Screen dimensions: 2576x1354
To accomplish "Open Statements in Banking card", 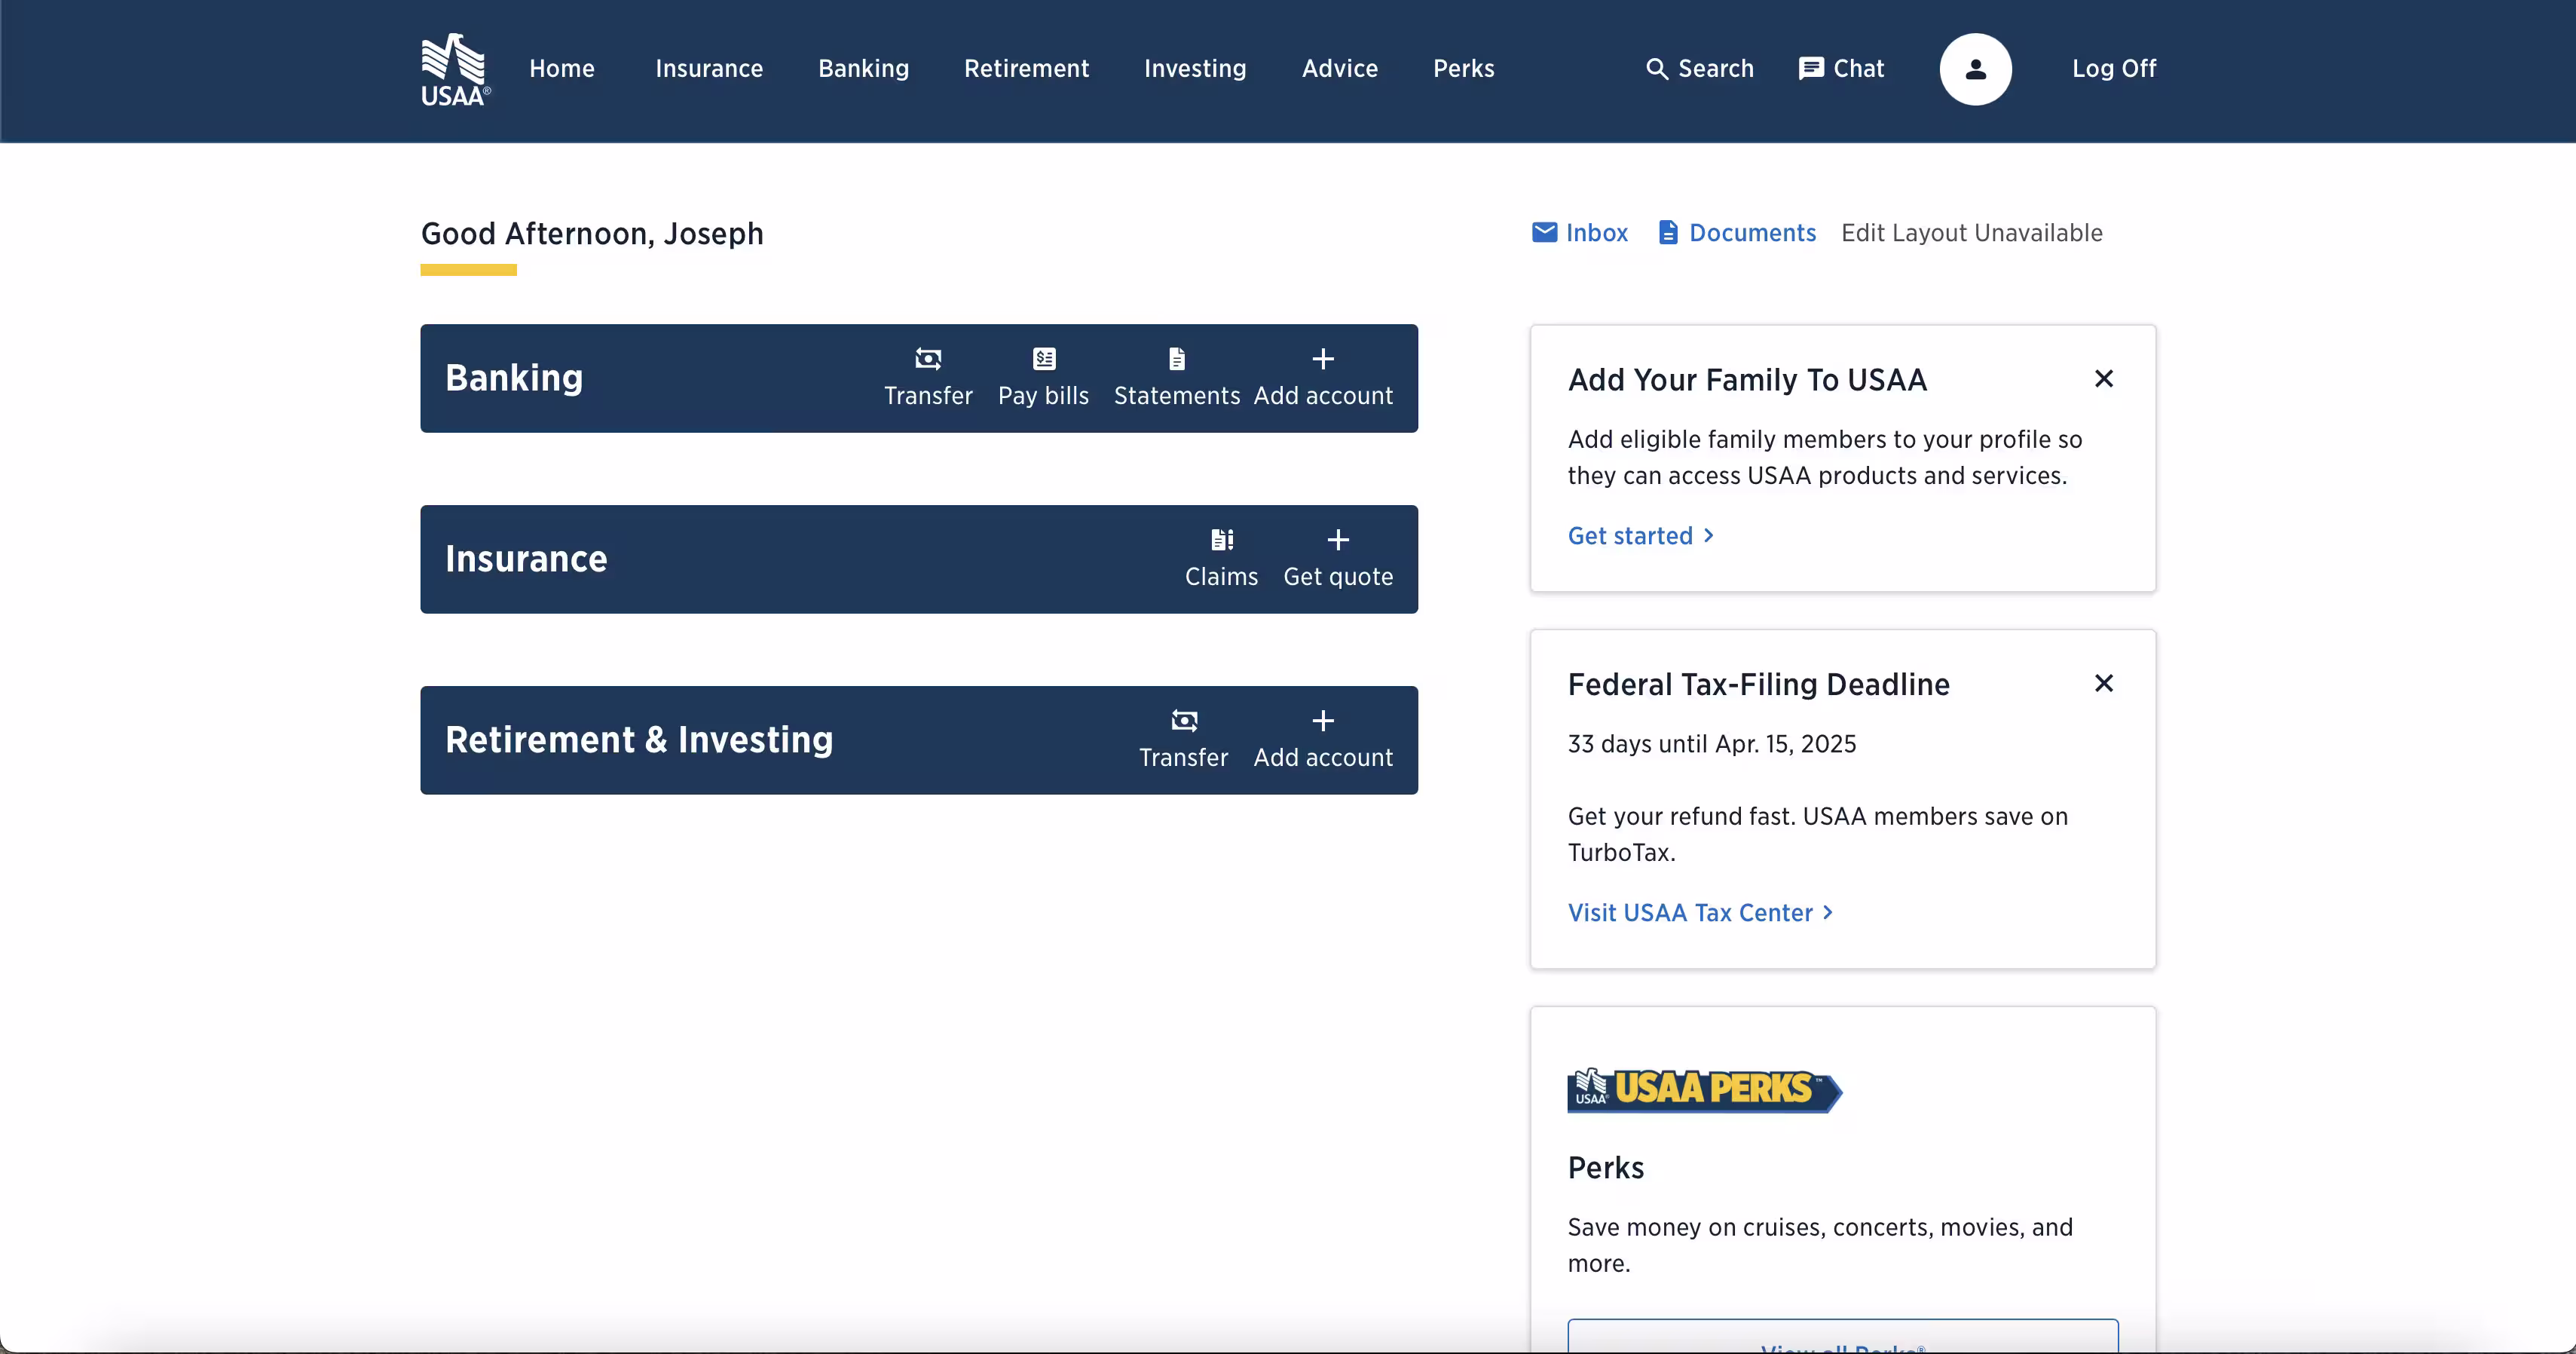I will (x=1177, y=378).
